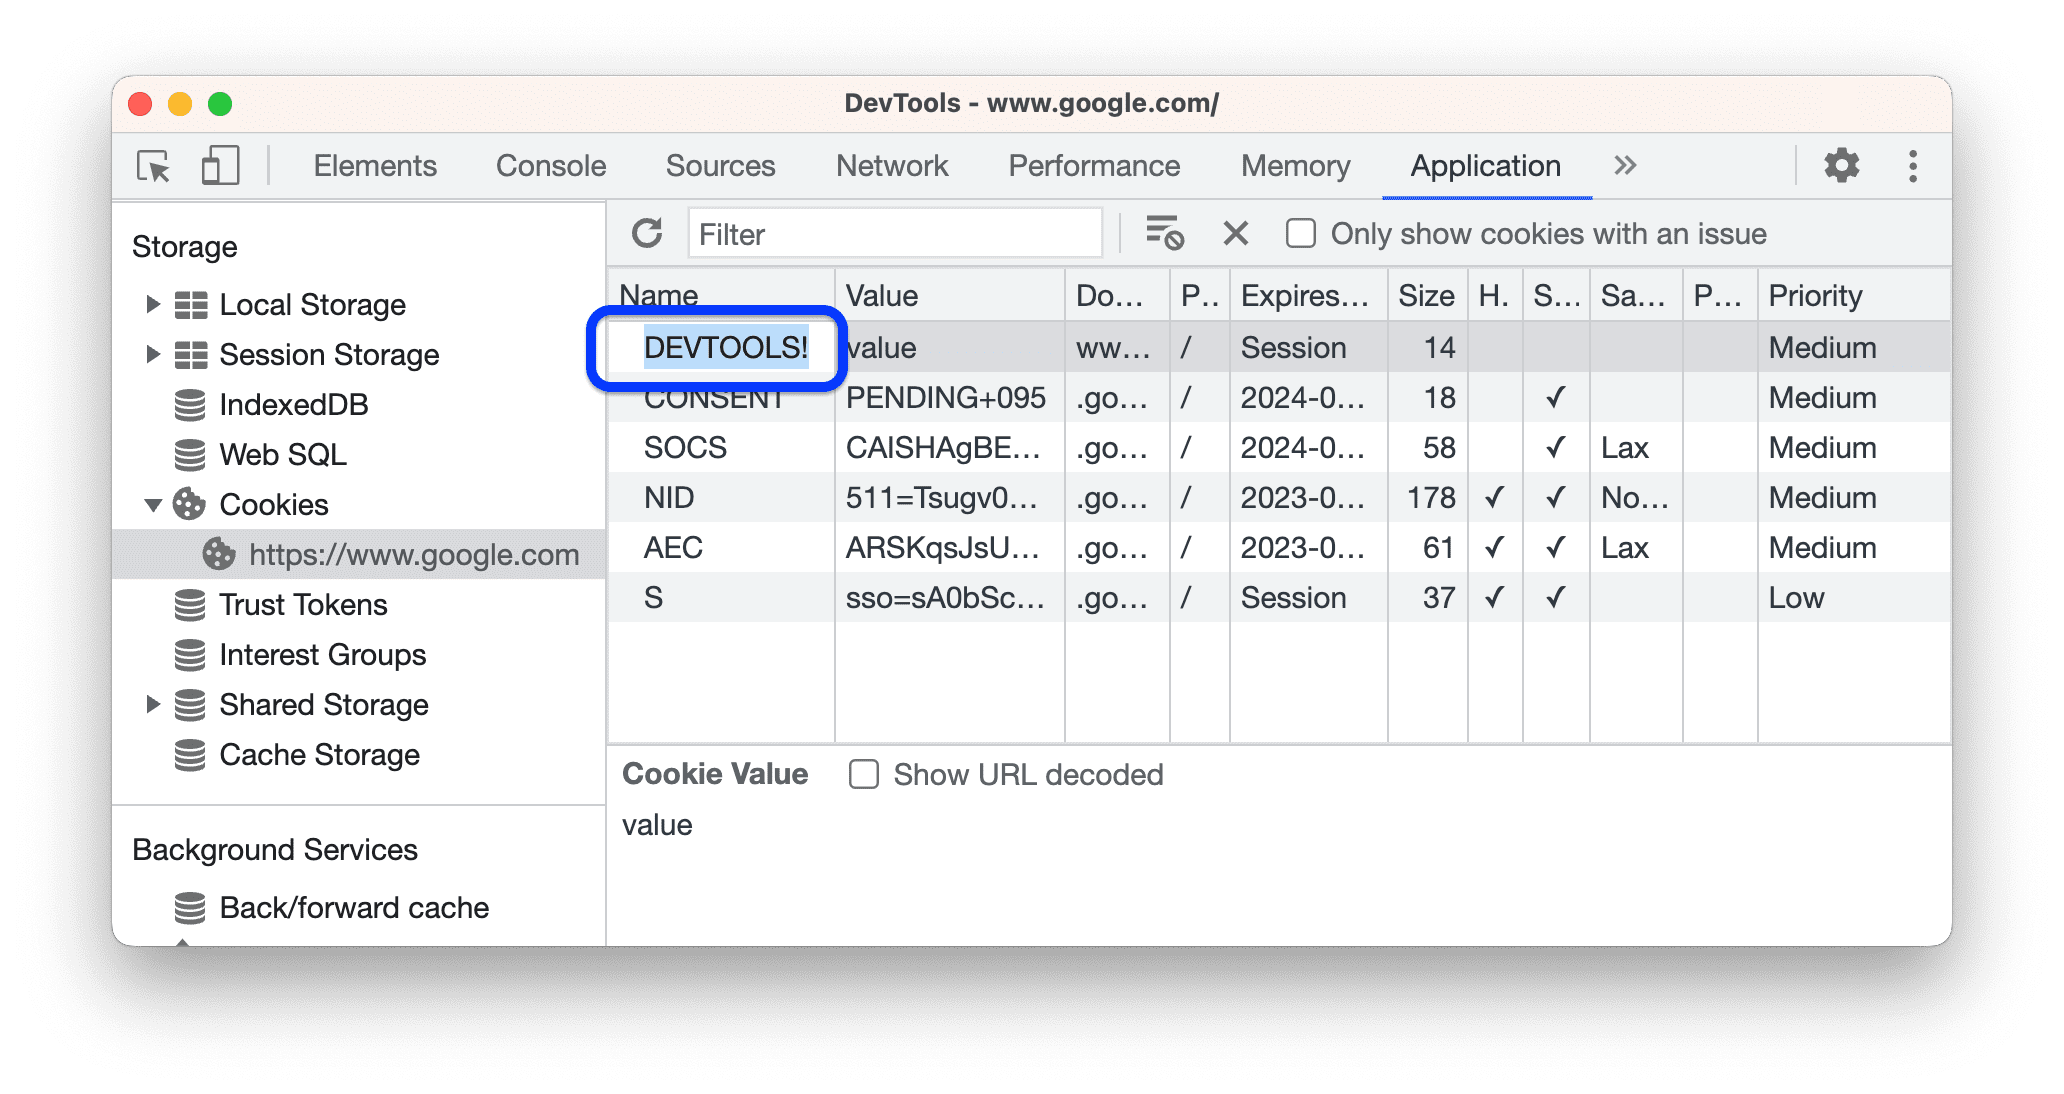This screenshot has height=1094, width=2064.
Task: Switch to the Console tab
Action: click(x=549, y=167)
